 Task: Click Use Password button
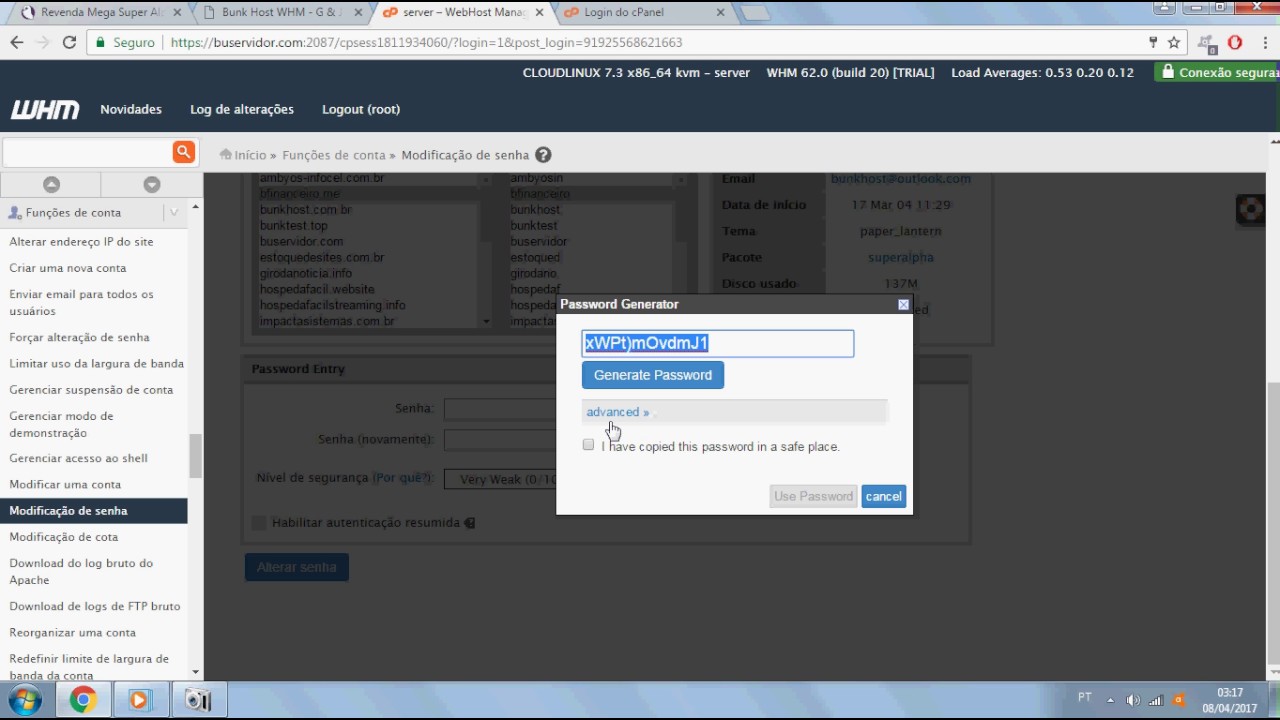tap(813, 496)
